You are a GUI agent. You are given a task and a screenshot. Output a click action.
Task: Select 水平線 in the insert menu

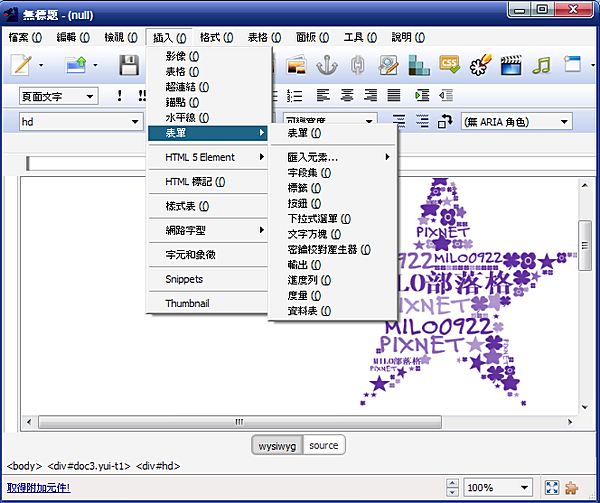pyautogui.click(x=207, y=117)
